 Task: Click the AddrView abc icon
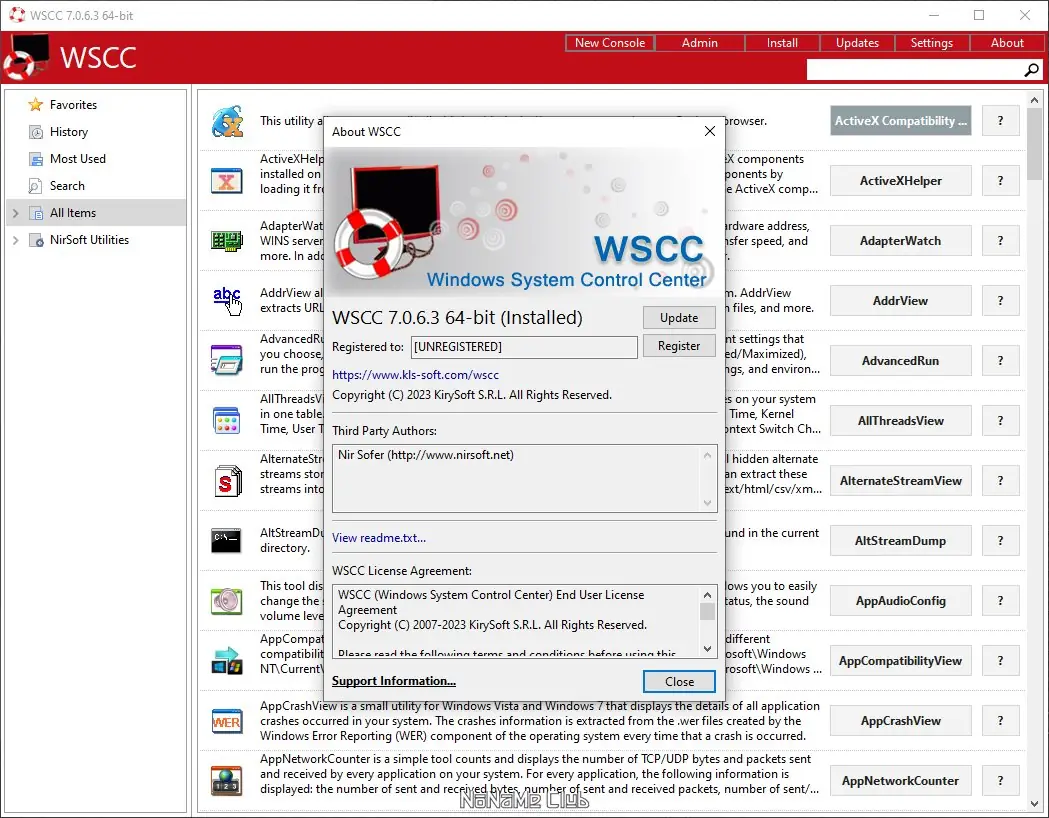point(227,301)
